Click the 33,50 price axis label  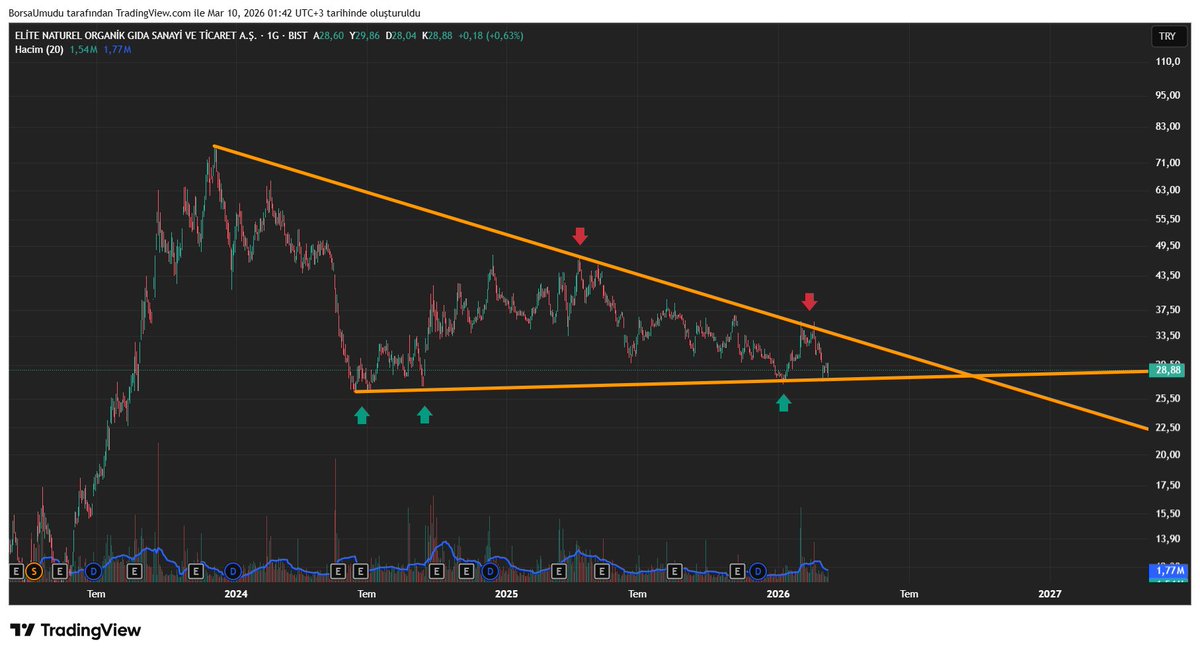point(1167,335)
